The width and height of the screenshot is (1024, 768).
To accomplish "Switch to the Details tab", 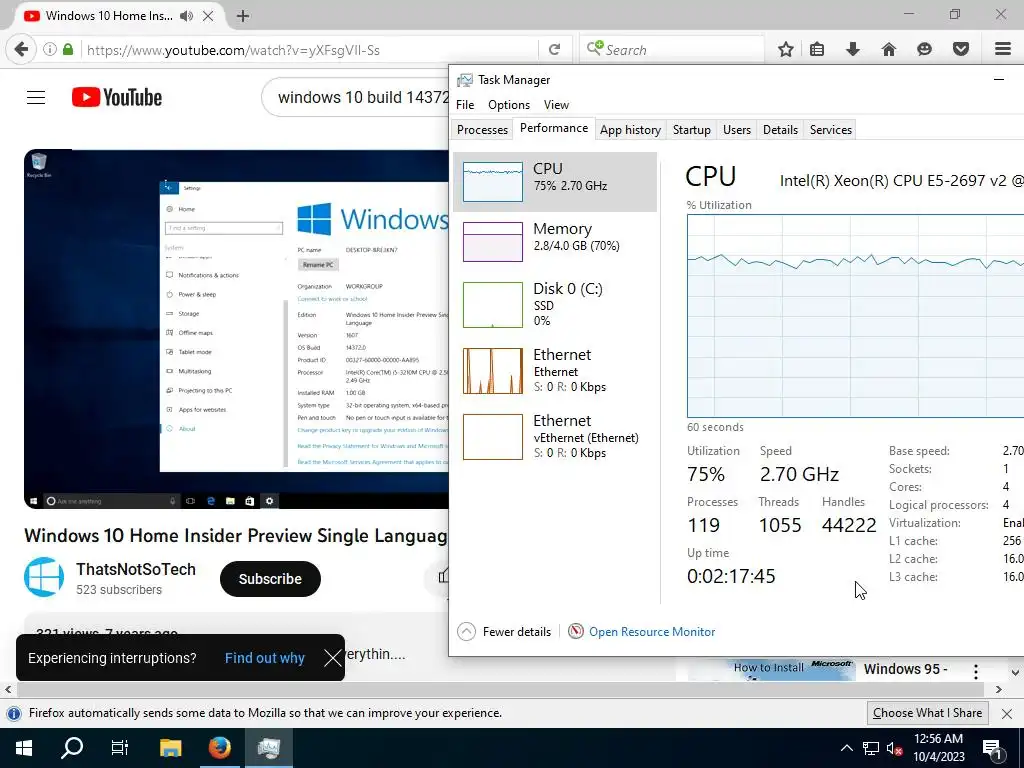I will (780, 129).
